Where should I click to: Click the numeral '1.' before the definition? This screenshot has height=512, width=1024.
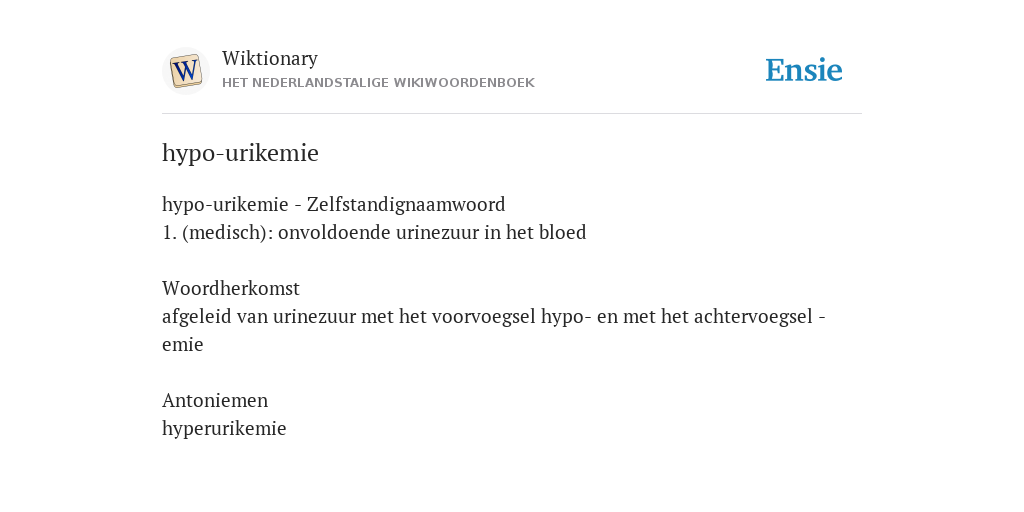pos(170,232)
